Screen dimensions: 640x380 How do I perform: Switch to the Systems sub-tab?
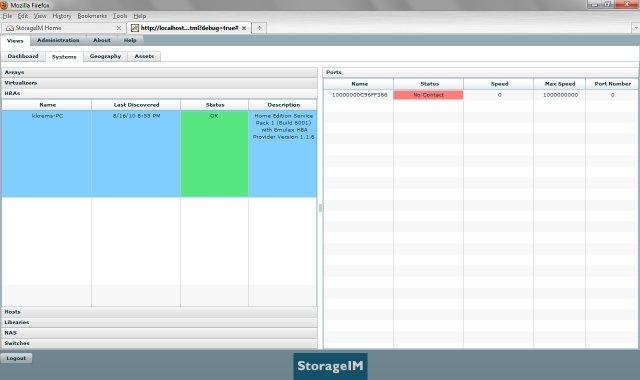[64, 57]
